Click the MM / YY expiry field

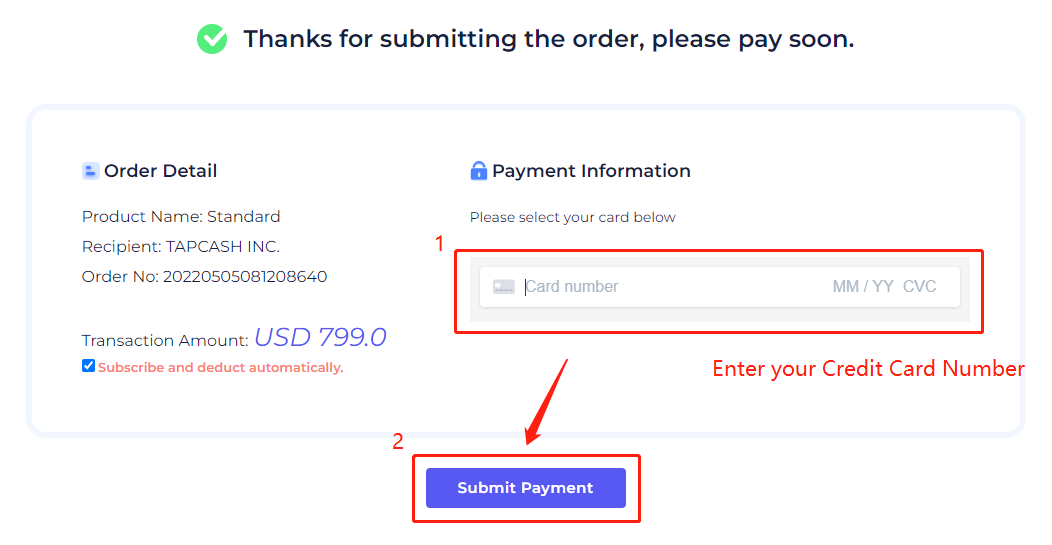point(863,287)
